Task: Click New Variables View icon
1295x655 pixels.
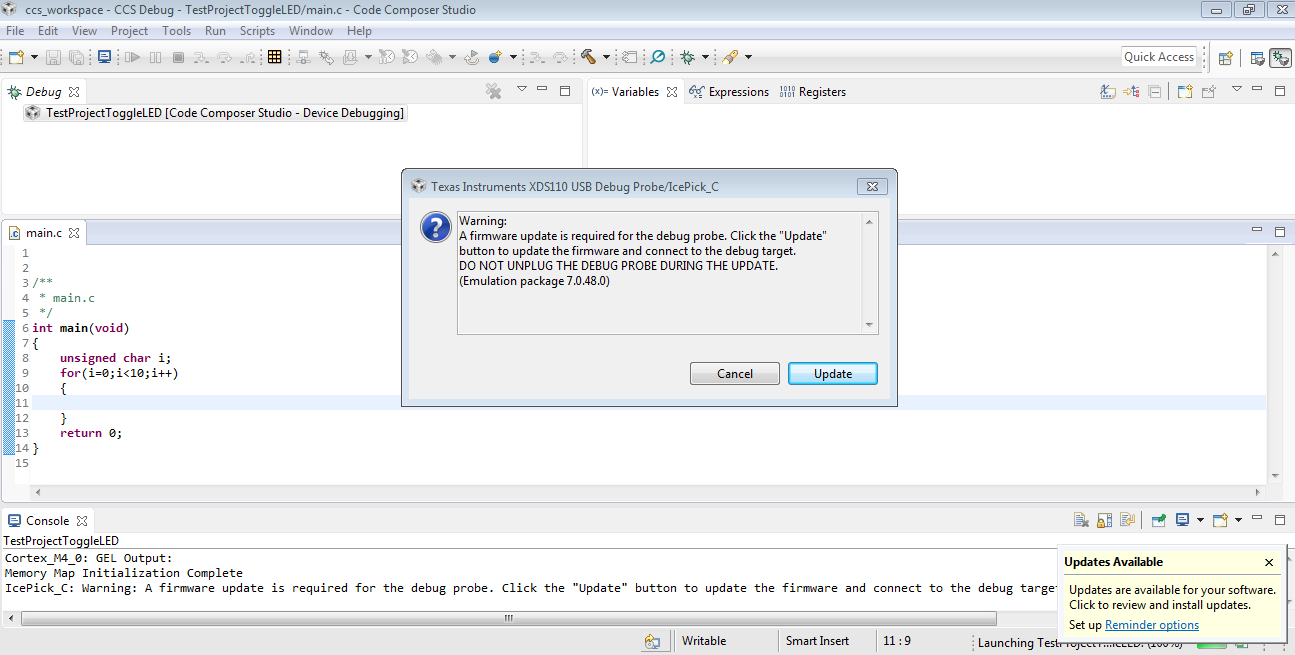Action: click(x=1185, y=92)
